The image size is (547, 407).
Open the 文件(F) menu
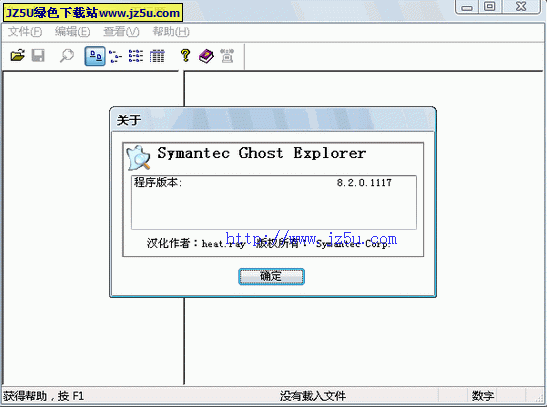(x=25, y=32)
